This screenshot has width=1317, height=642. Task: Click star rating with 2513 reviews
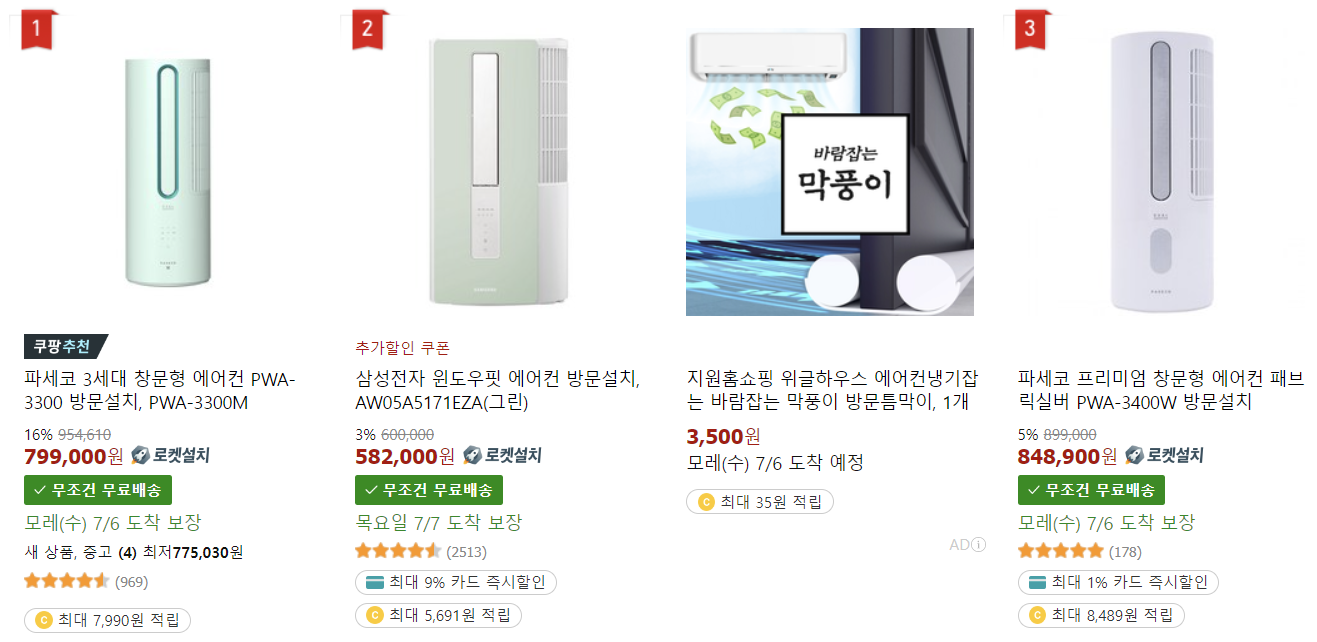(x=398, y=551)
